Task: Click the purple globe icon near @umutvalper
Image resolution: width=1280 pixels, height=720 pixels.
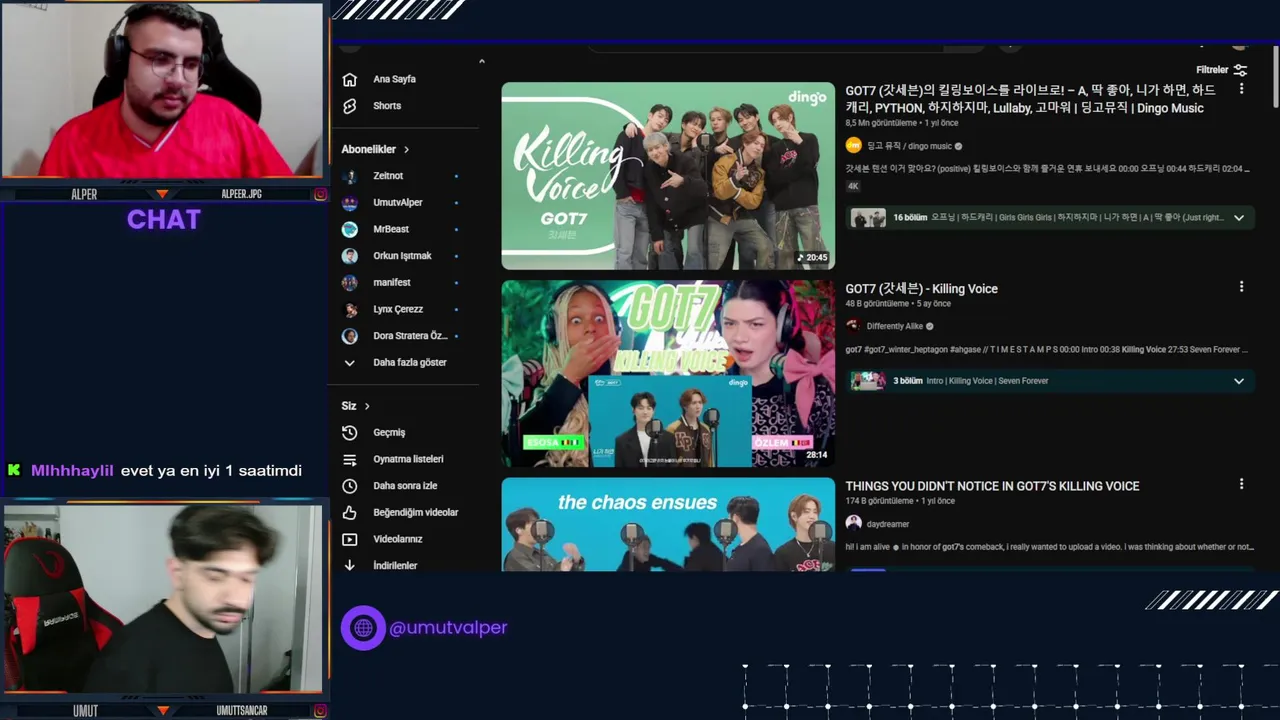Action: click(x=363, y=628)
